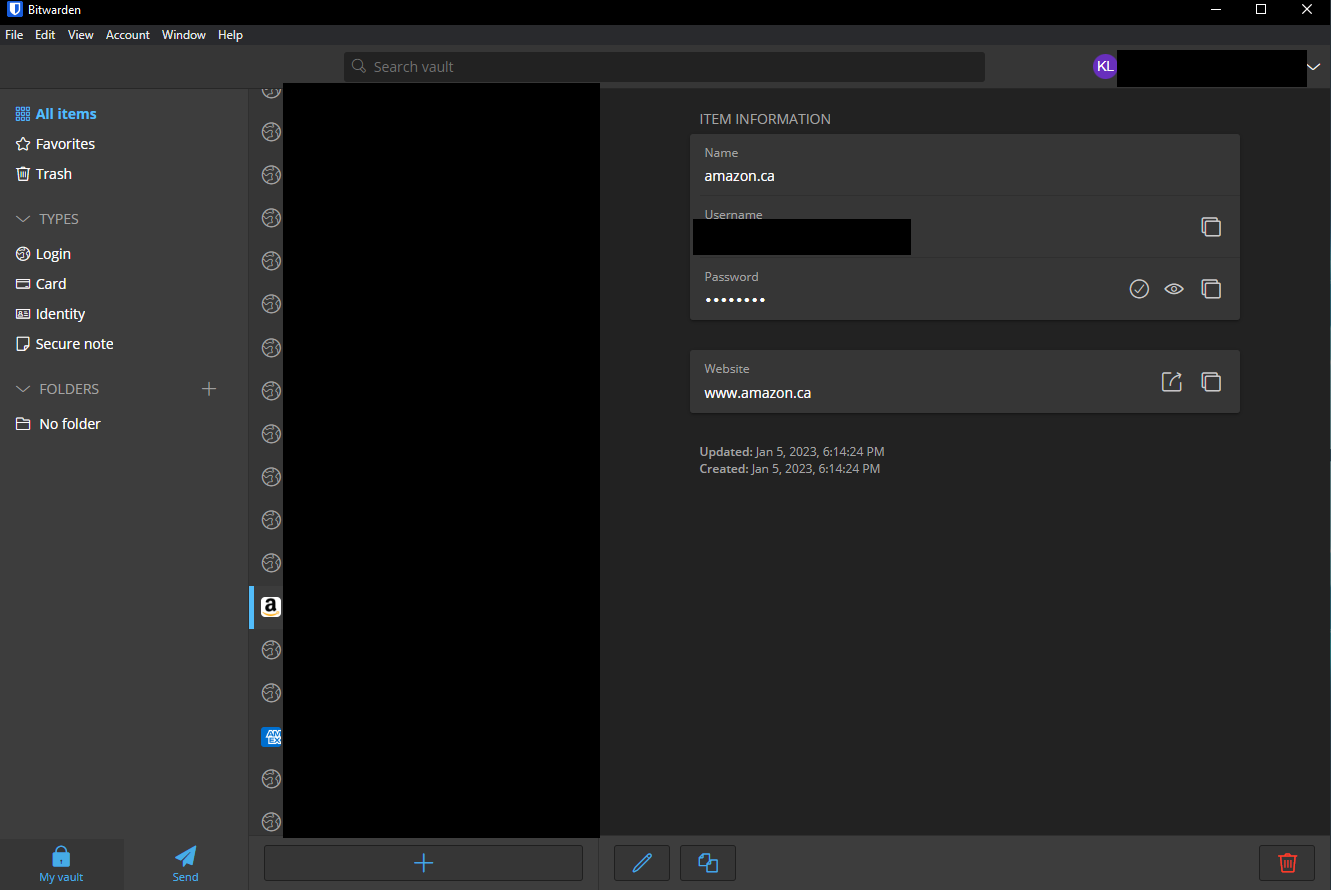Focus the Search vault field
The image size is (1331, 890).
click(x=664, y=67)
